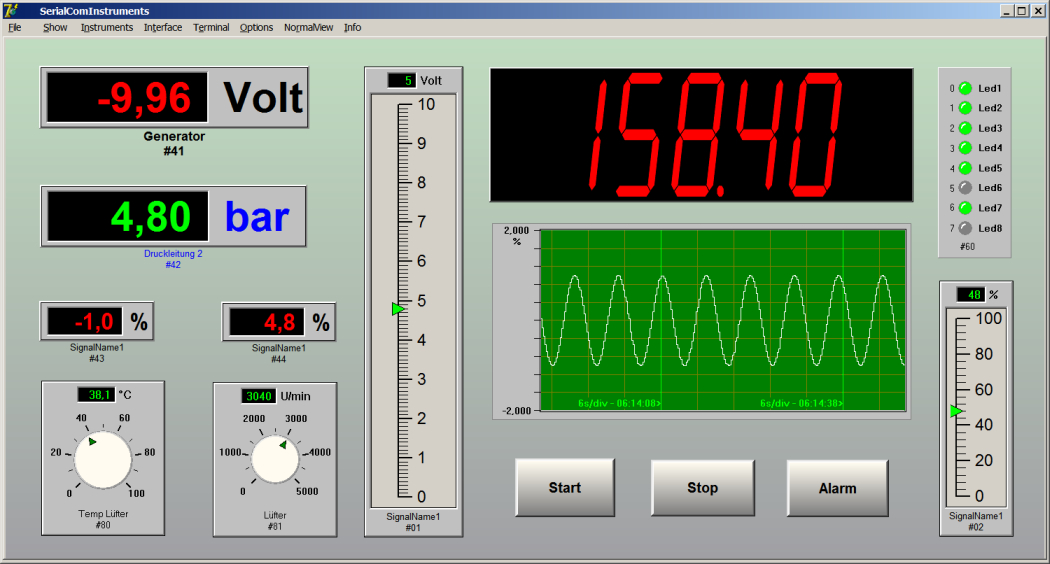Image resolution: width=1050 pixels, height=564 pixels.
Task: Click the green pointer on Volt scale
Action: (398, 309)
